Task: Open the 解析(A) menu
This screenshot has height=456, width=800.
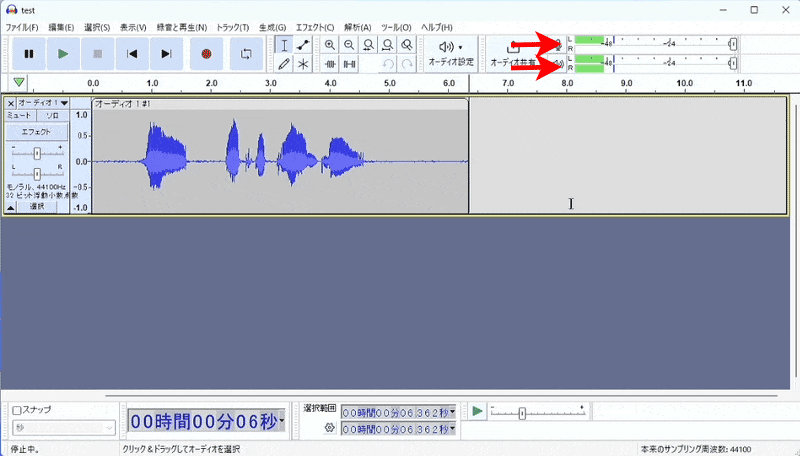Action: pyautogui.click(x=358, y=27)
